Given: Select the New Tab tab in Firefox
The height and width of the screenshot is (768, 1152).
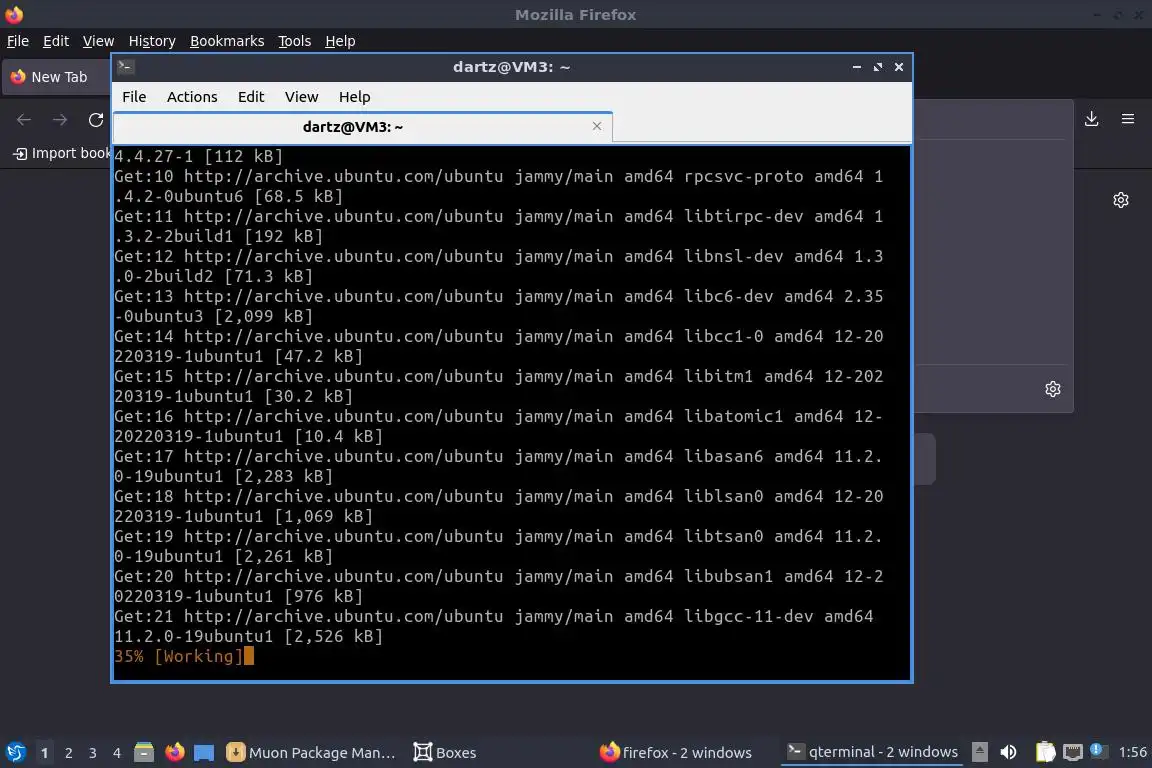Looking at the screenshot, I should pos(57,77).
